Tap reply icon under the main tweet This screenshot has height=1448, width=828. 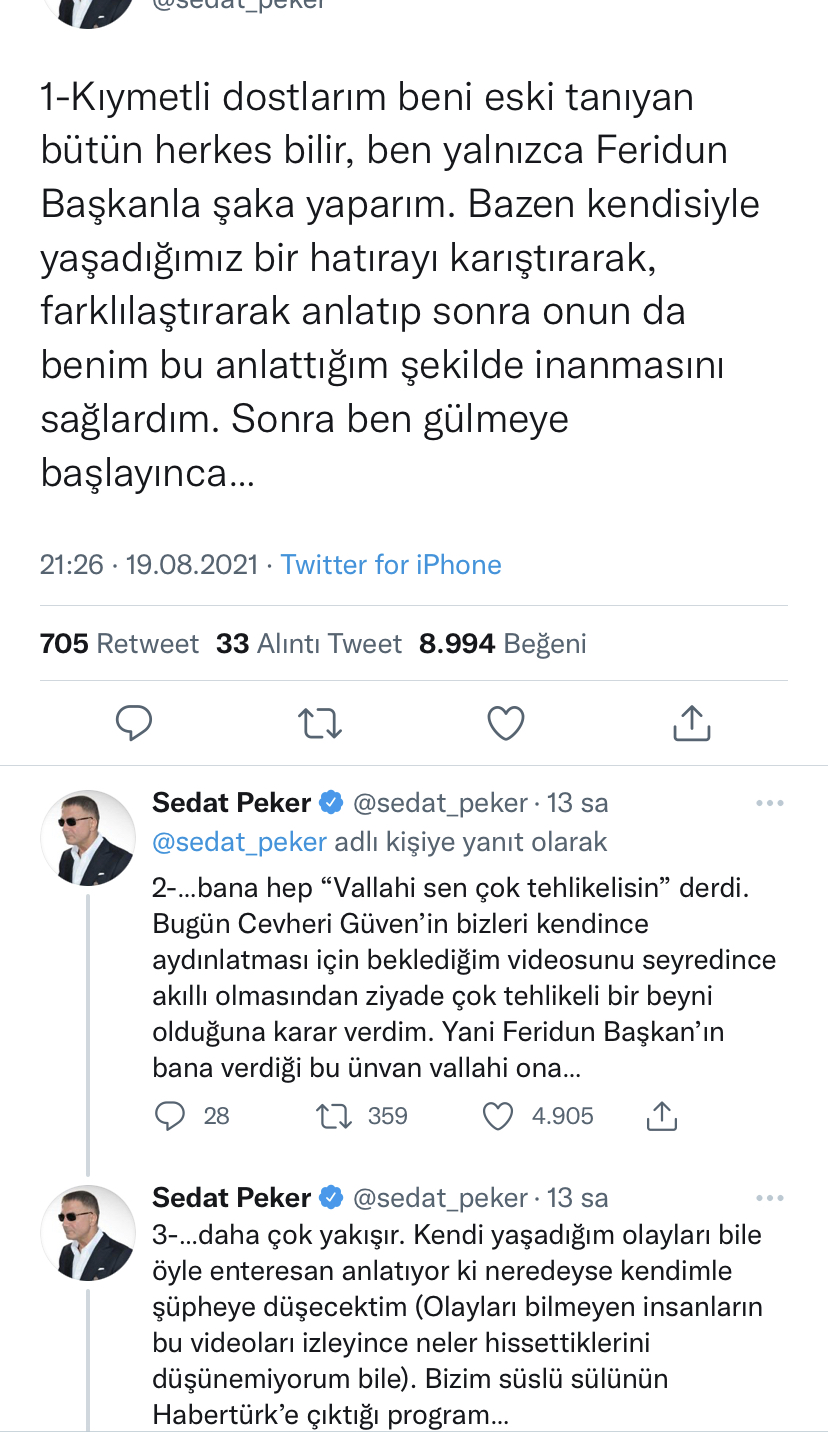134,722
